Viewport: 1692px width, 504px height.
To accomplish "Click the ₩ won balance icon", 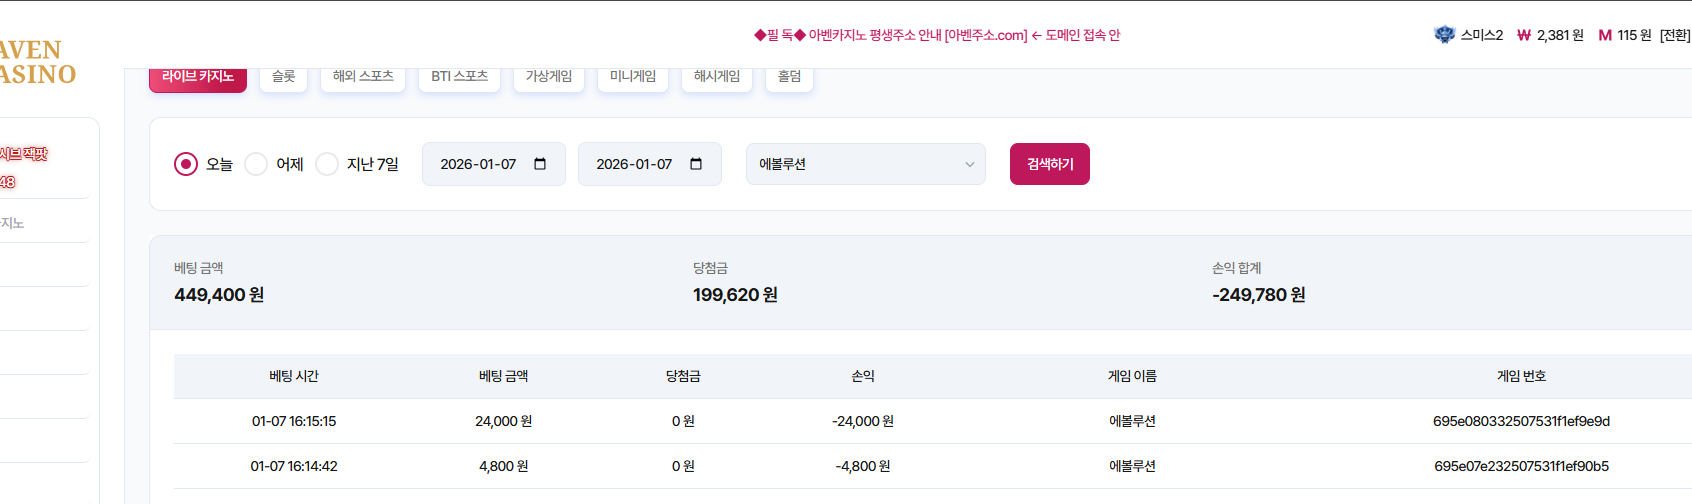I will click(1524, 35).
